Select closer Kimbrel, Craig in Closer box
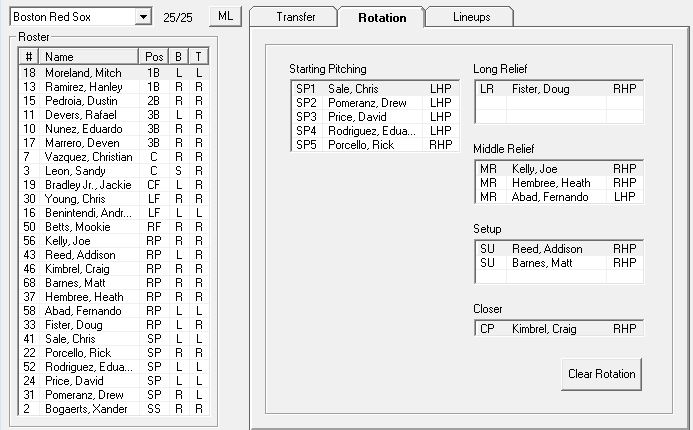693x430 pixels. coord(559,329)
